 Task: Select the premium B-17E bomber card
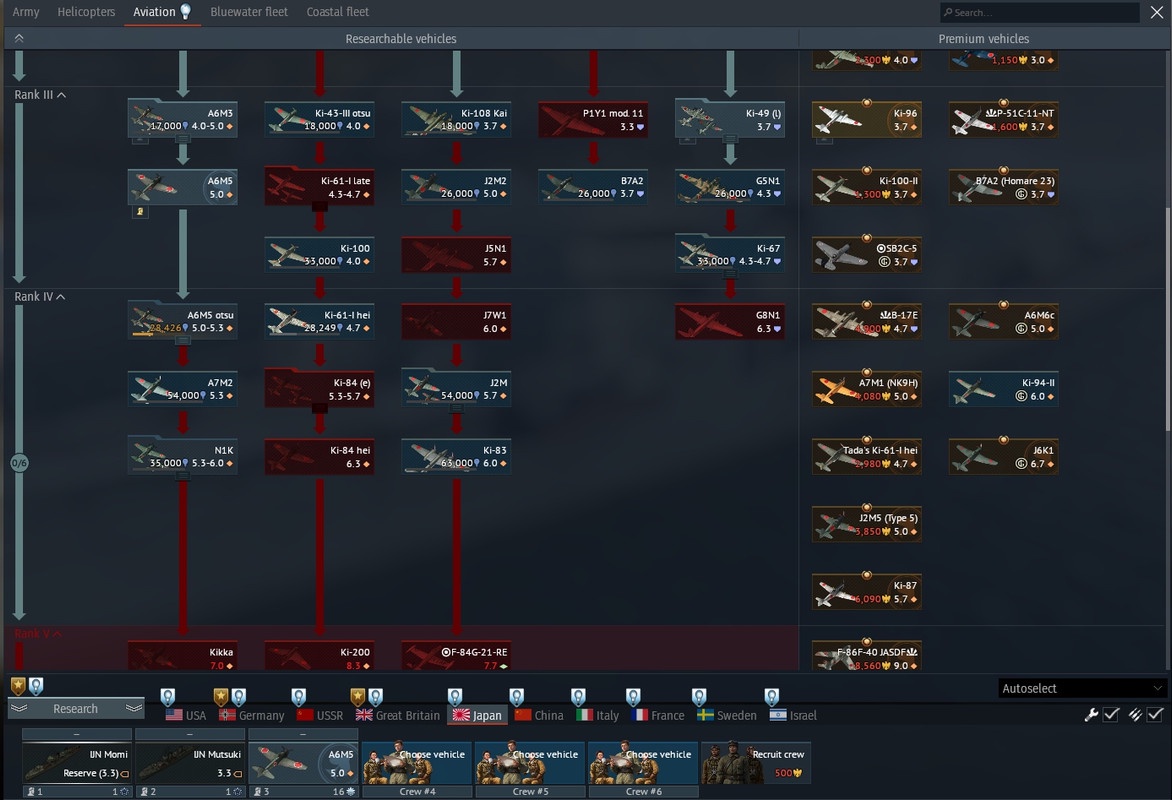[x=866, y=321]
